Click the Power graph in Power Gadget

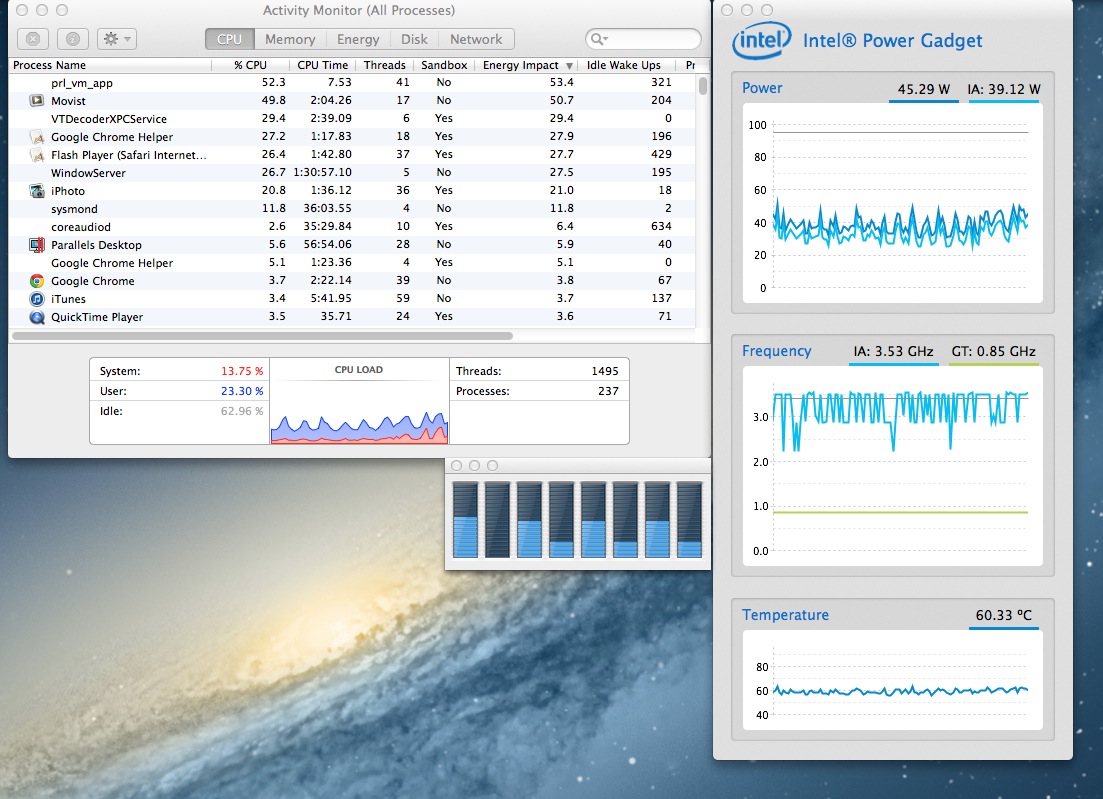(x=893, y=204)
